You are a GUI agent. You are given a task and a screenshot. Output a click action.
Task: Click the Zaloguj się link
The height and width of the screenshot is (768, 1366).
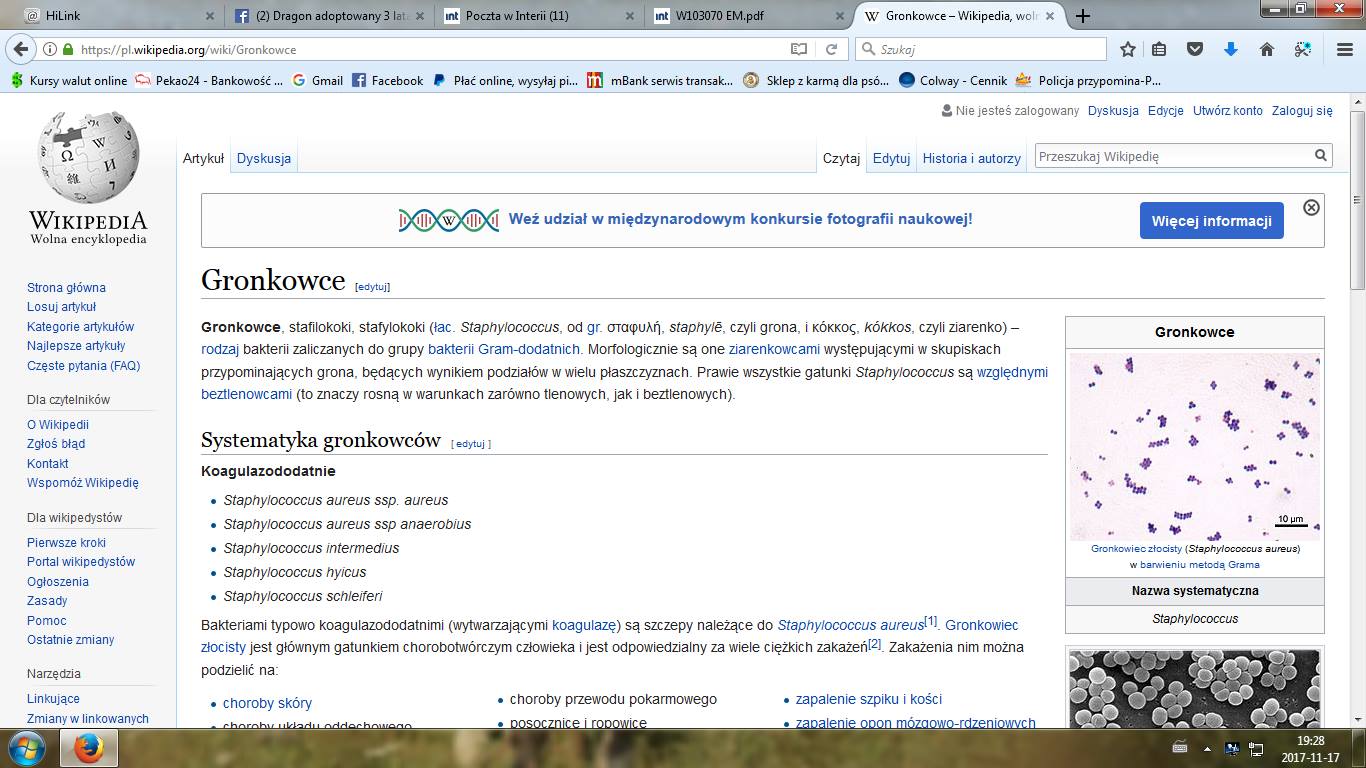(x=1302, y=111)
